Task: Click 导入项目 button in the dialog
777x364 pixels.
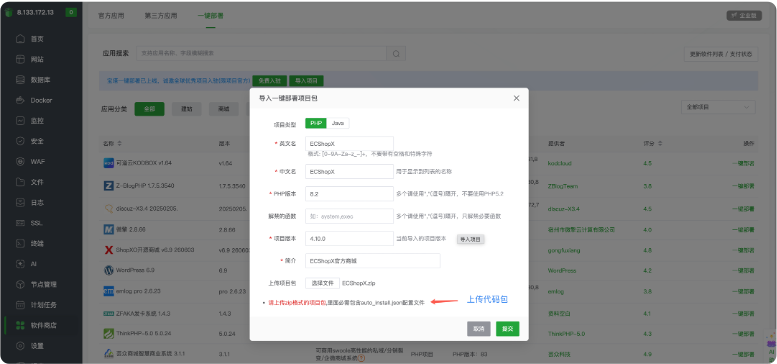Action: 471,239
